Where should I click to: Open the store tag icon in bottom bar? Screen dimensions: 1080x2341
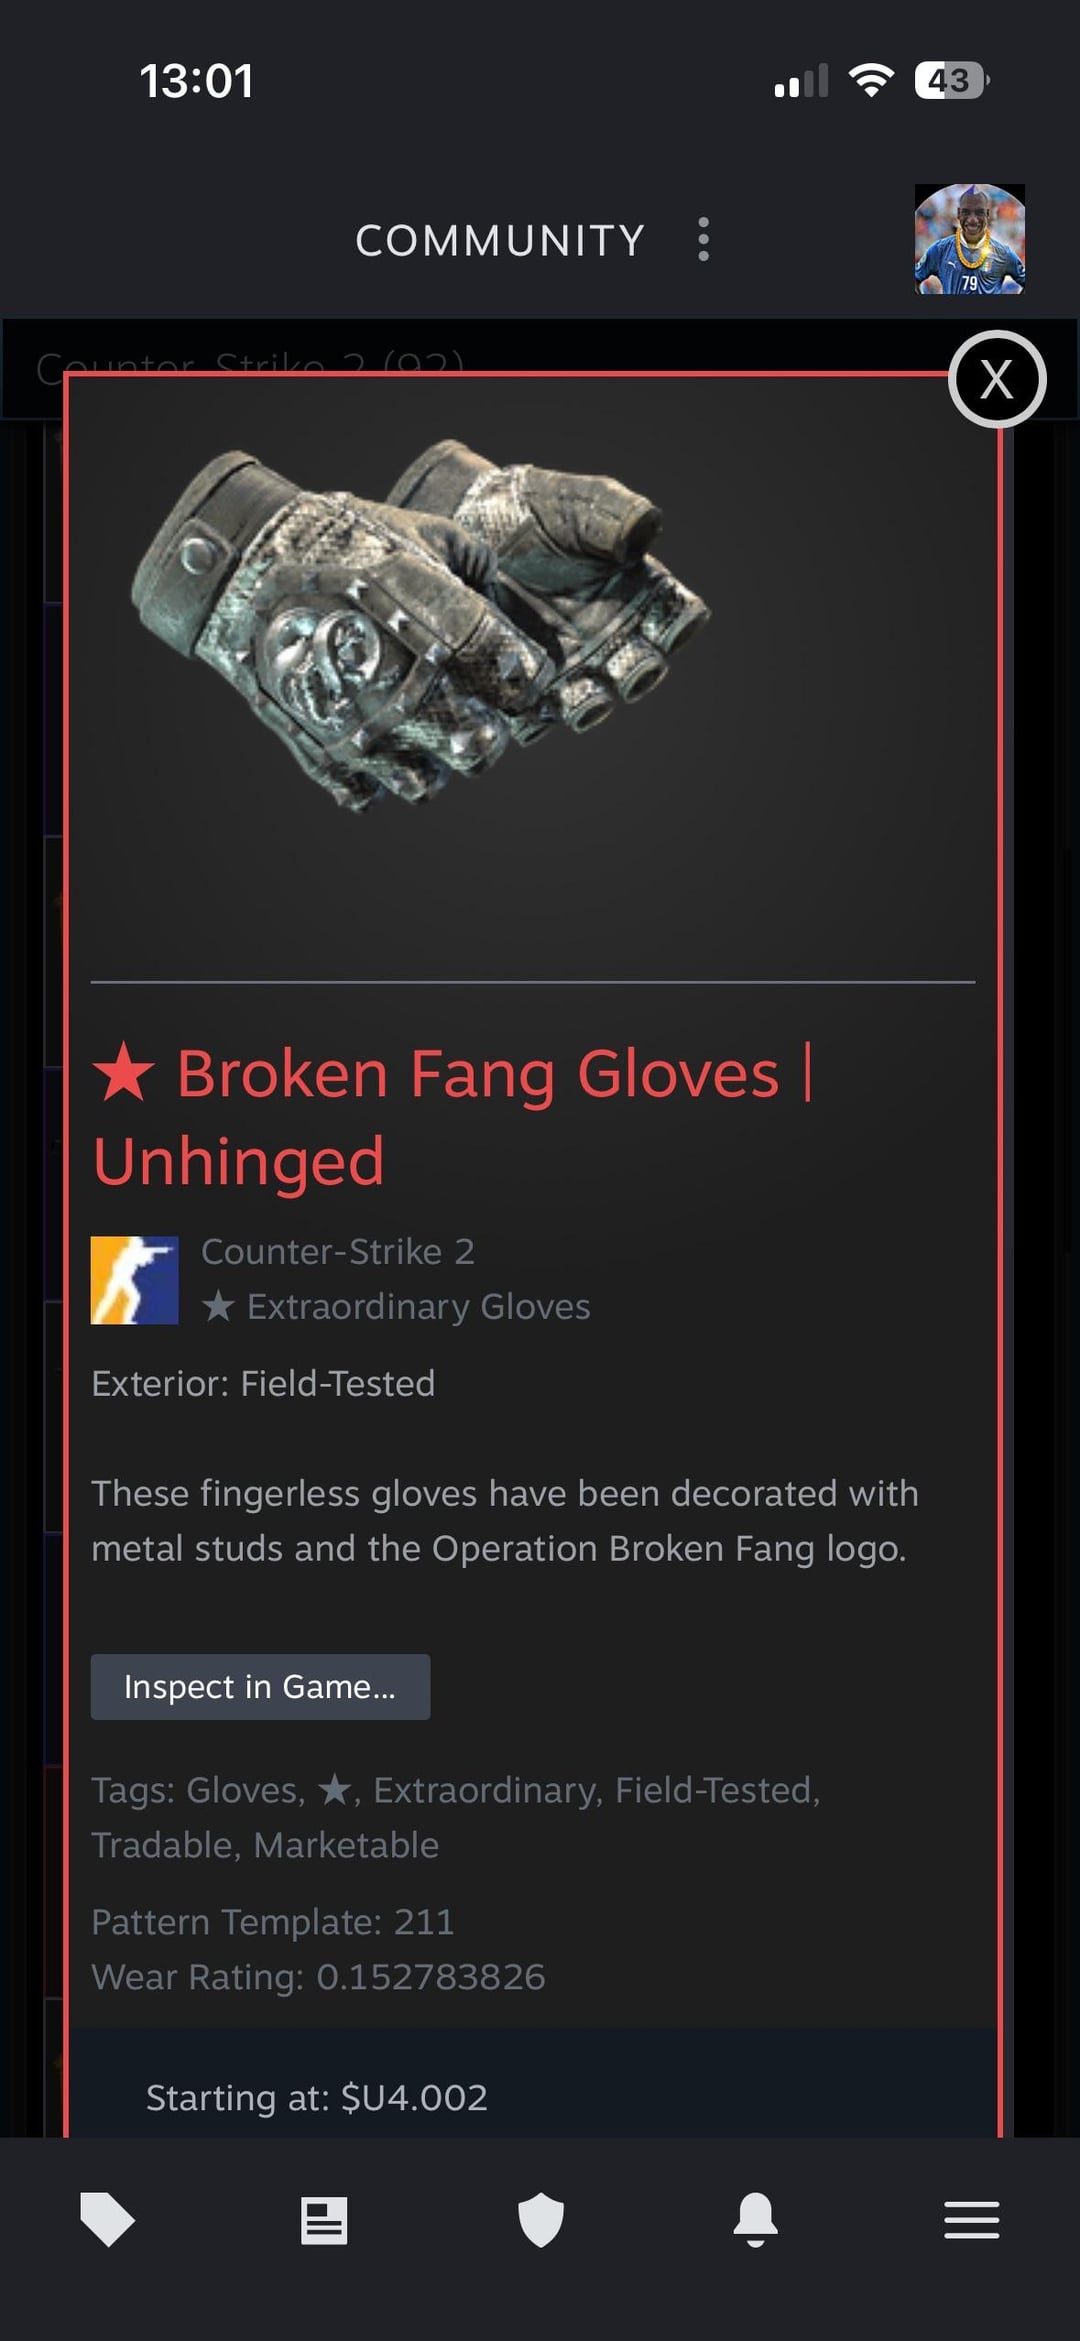pos(107,2220)
